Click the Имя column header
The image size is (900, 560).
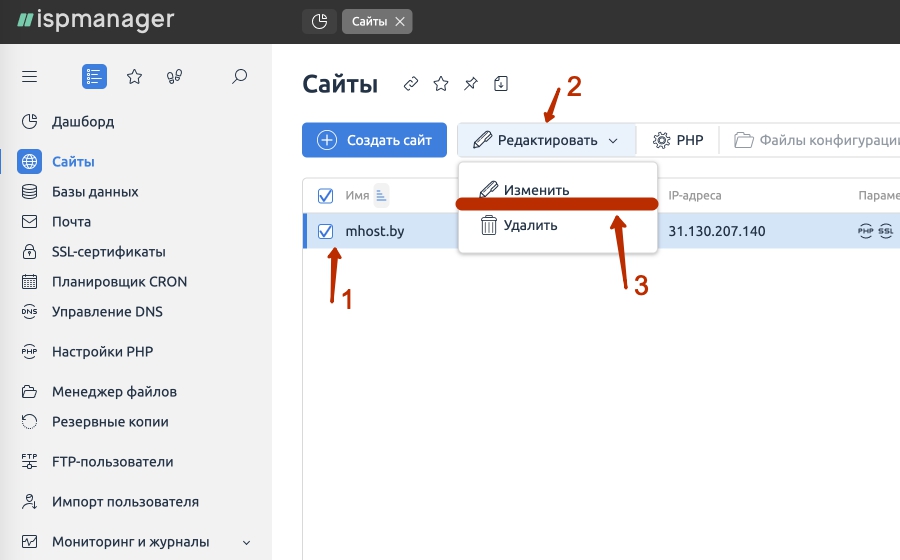357,196
